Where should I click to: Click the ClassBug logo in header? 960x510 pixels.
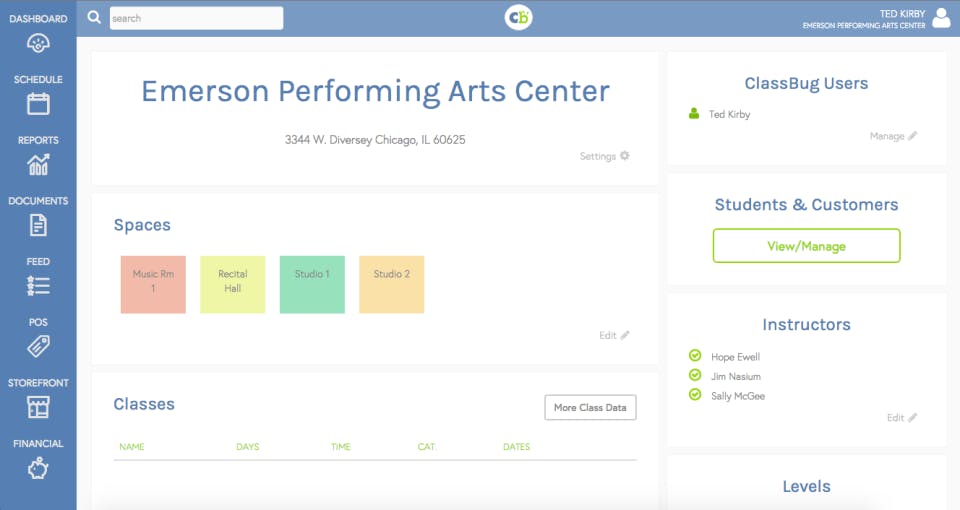(x=518, y=18)
